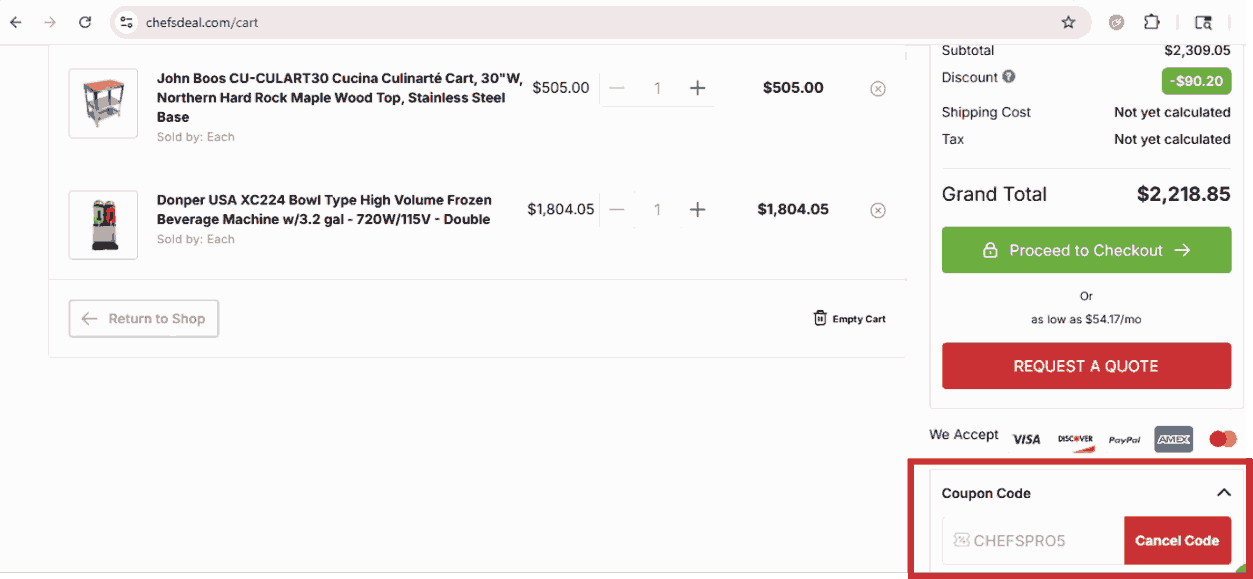The height and width of the screenshot is (579, 1253).
Task: Decrease quantity of Donper beverage machine
Action: 617,210
